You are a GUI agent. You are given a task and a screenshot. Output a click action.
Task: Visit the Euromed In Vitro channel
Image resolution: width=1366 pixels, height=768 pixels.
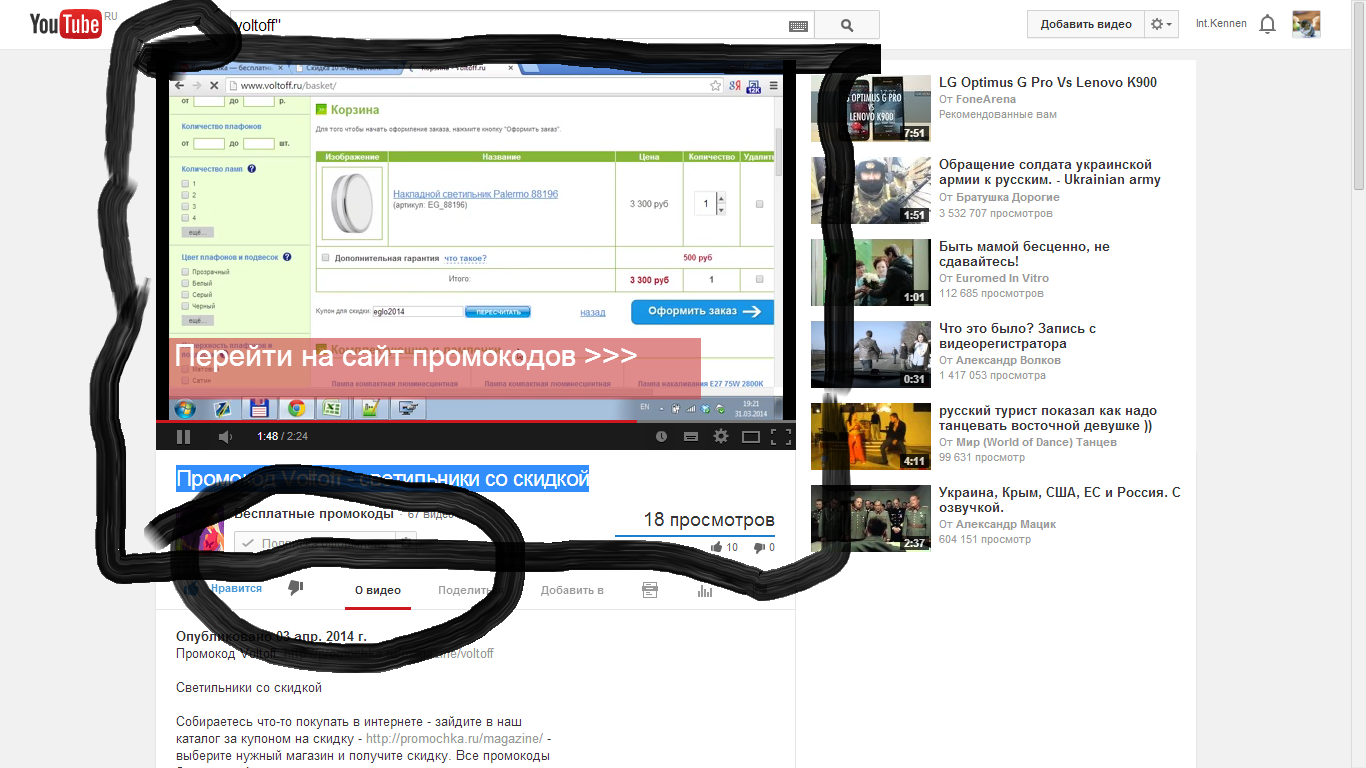(1002, 278)
